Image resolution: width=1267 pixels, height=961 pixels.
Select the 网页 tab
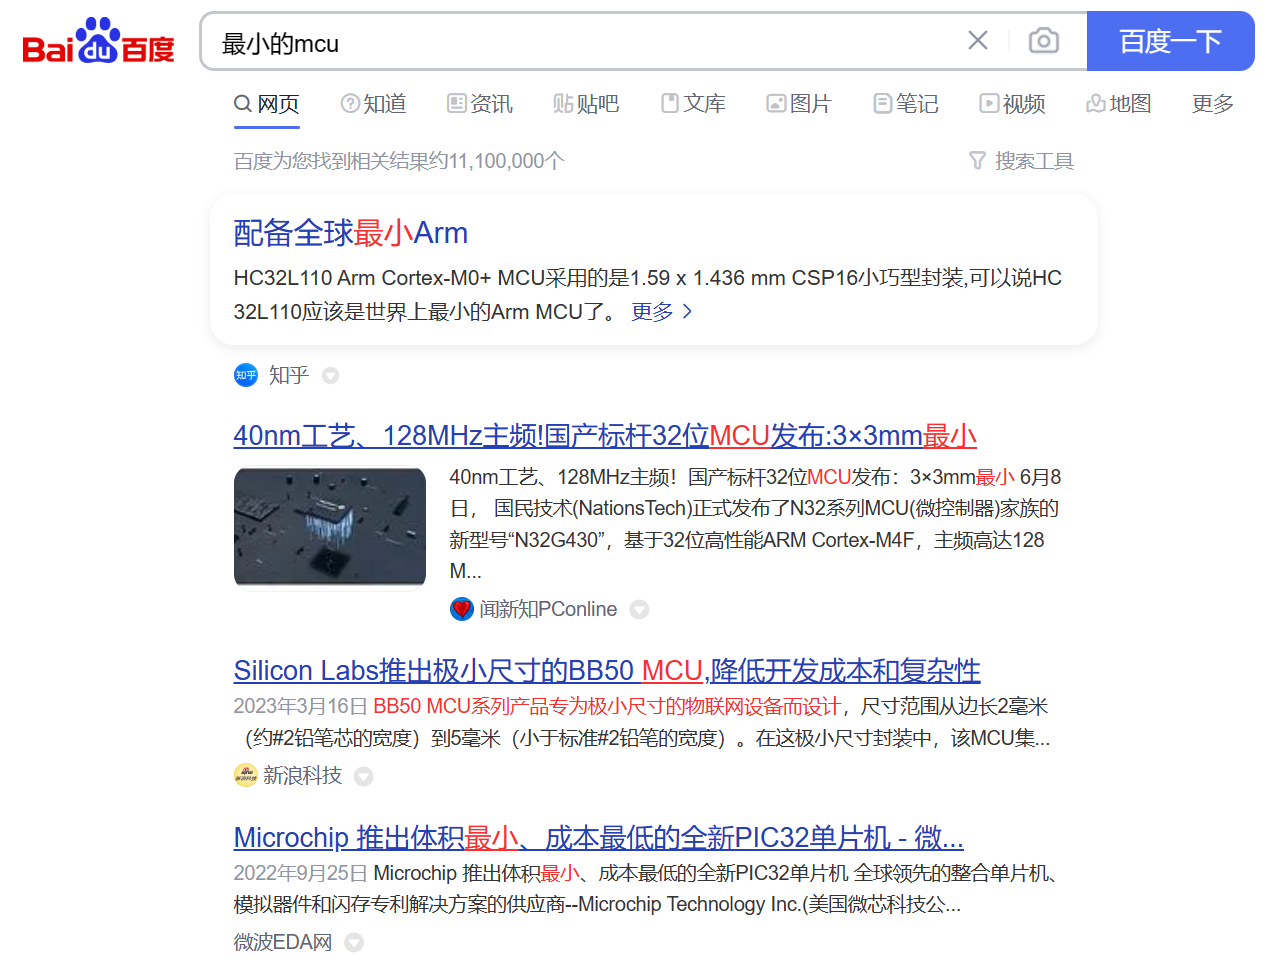(x=266, y=104)
